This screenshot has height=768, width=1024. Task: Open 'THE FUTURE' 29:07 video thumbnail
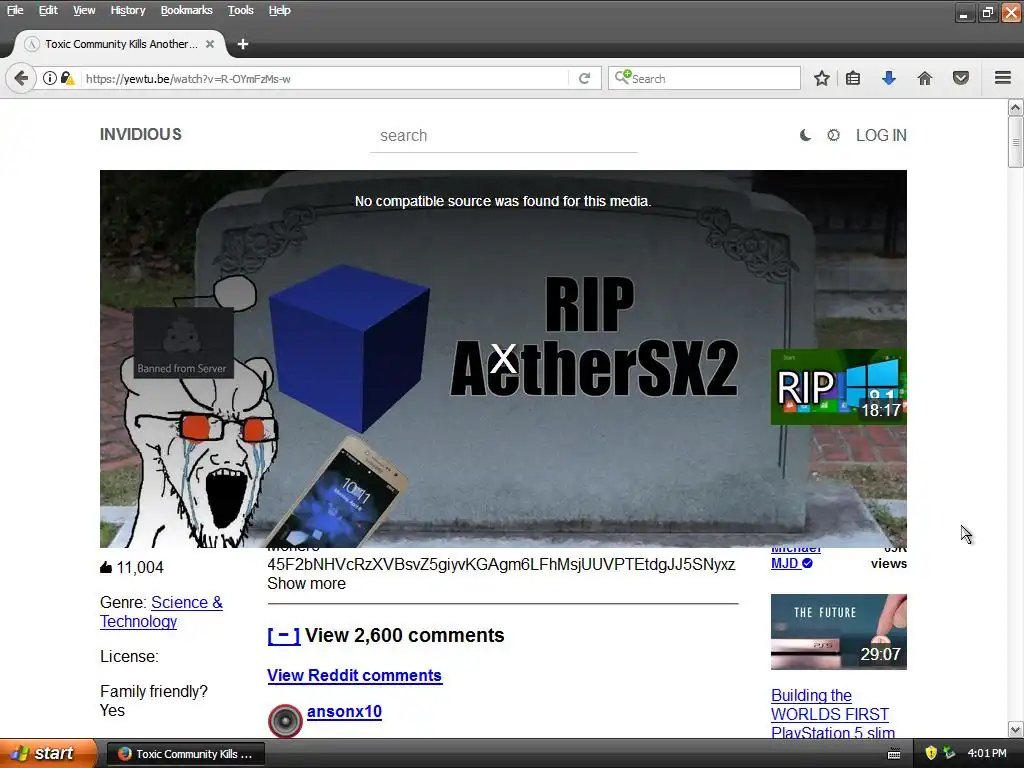coord(839,632)
